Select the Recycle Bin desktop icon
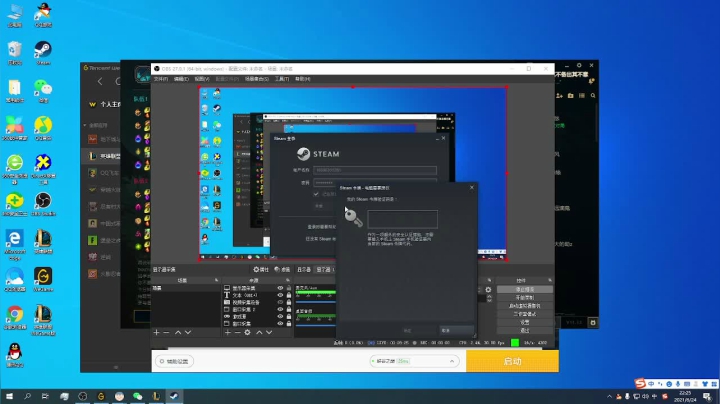 tap(15, 53)
